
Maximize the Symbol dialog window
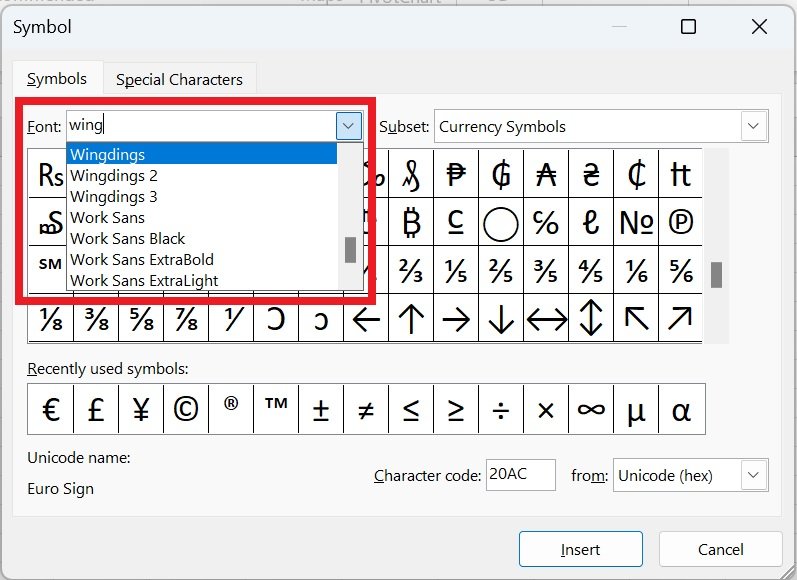pos(688,26)
